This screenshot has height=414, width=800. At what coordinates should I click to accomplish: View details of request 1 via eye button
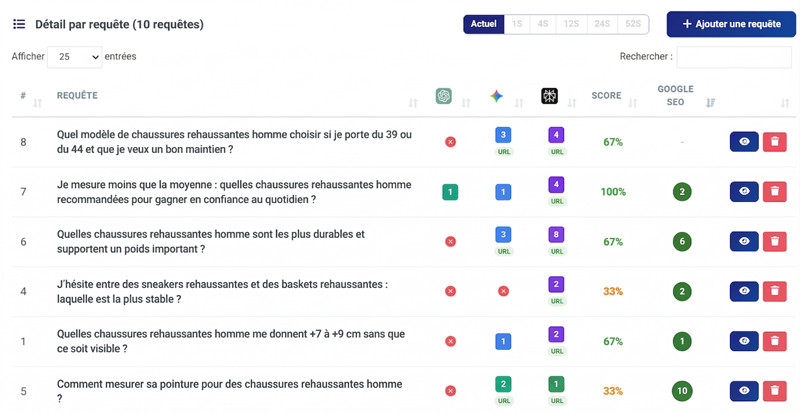tap(744, 341)
